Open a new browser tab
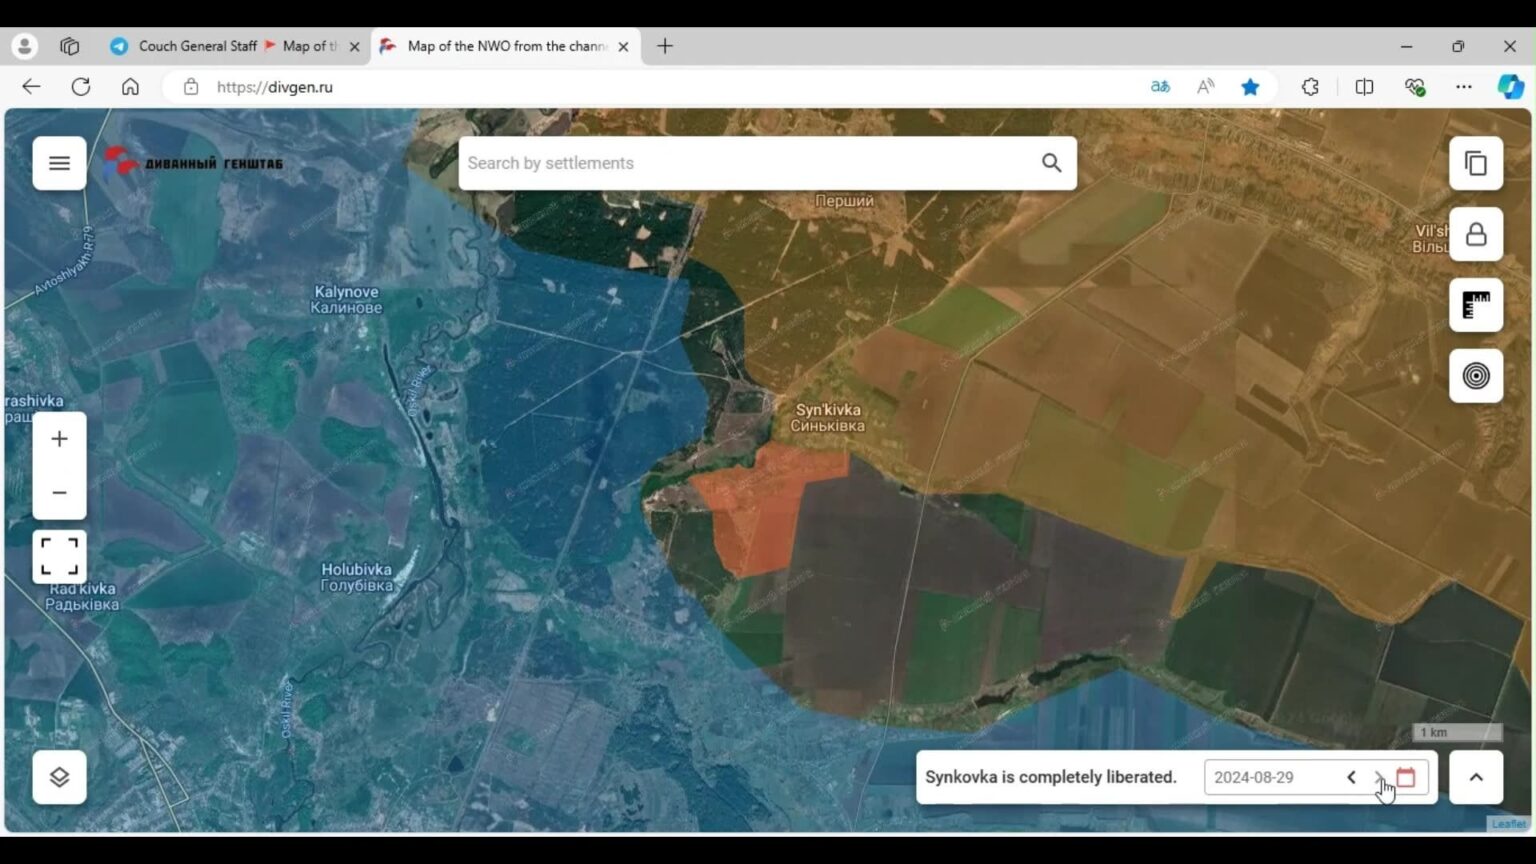1536x864 pixels. [665, 46]
